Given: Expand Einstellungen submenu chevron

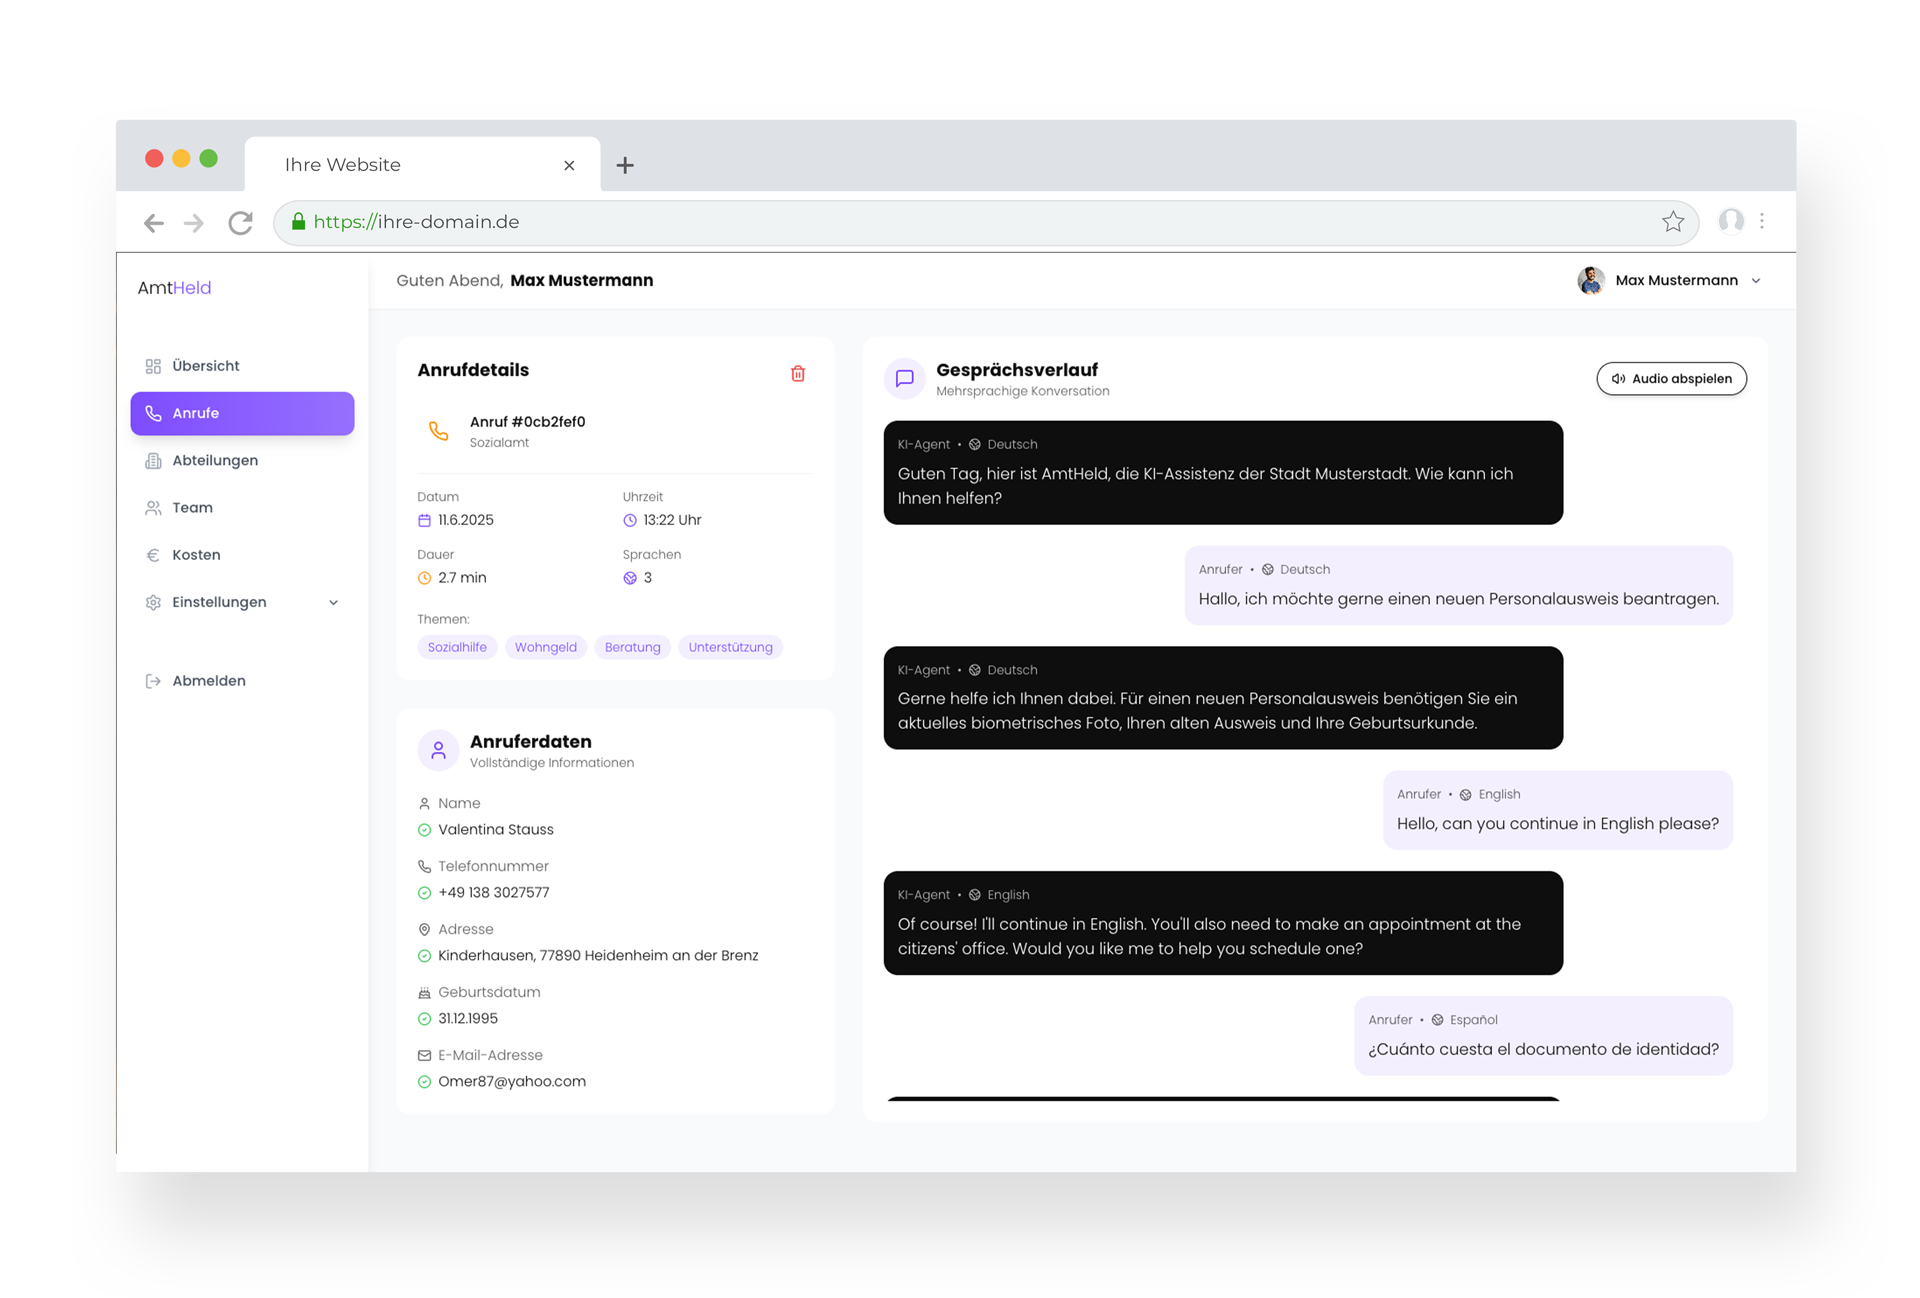Looking at the screenshot, I should [x=333, y=602].
